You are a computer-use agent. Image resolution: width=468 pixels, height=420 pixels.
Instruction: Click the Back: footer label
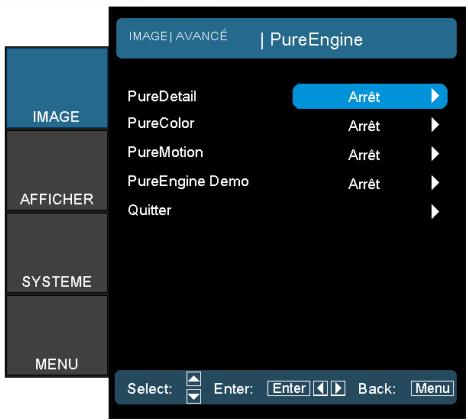pos(377,389)
